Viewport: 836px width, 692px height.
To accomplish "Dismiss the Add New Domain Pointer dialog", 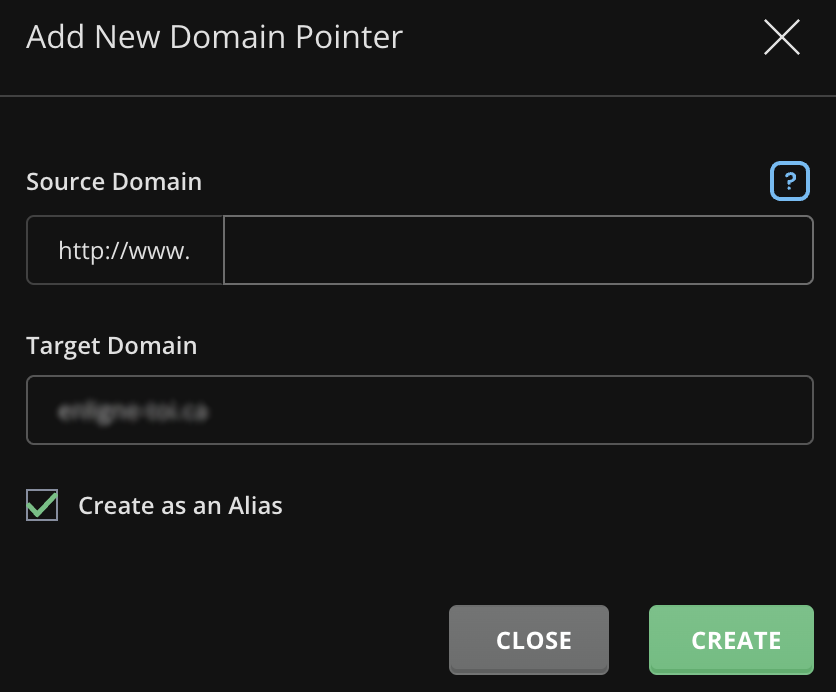I will tap(781, 38).
